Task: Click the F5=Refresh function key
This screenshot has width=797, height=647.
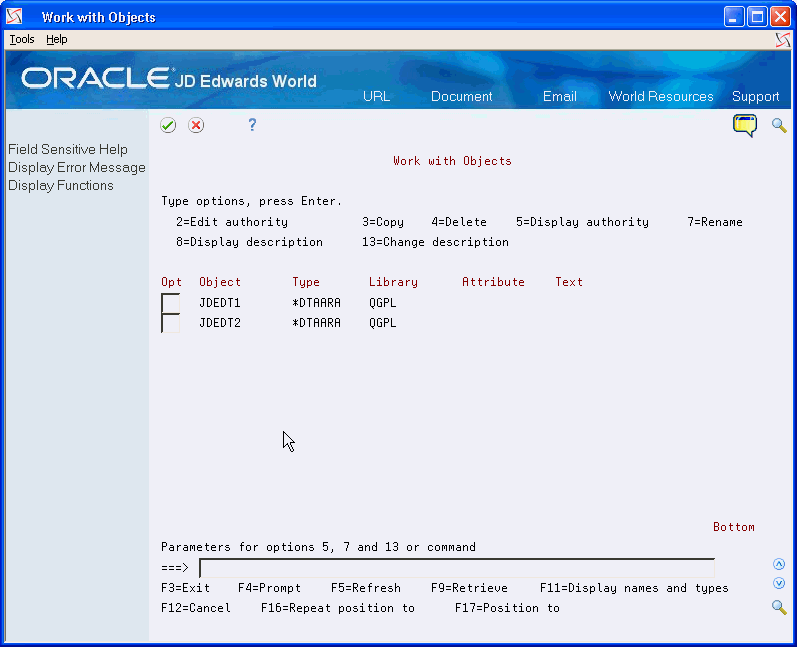Action: point(366,588)
